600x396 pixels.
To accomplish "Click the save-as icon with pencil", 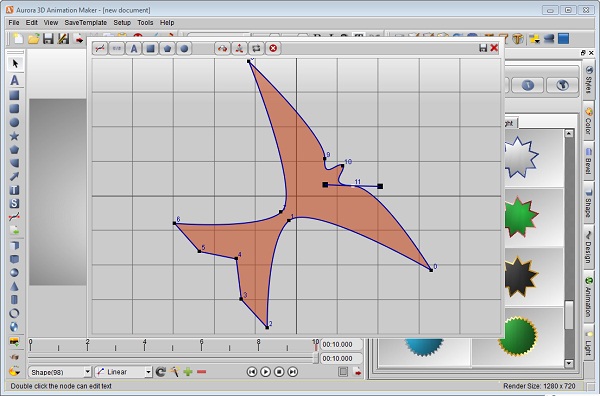I will tap(63, 39).
